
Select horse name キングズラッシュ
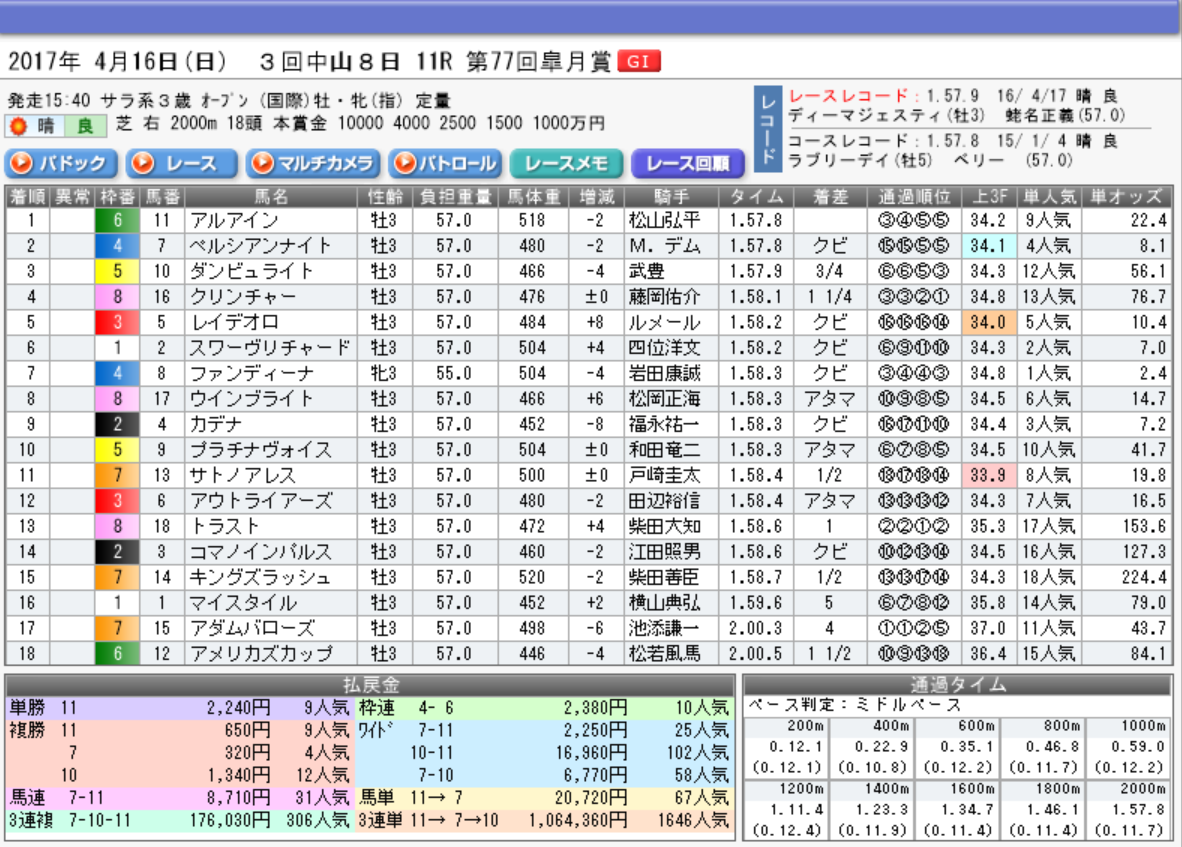260,577
